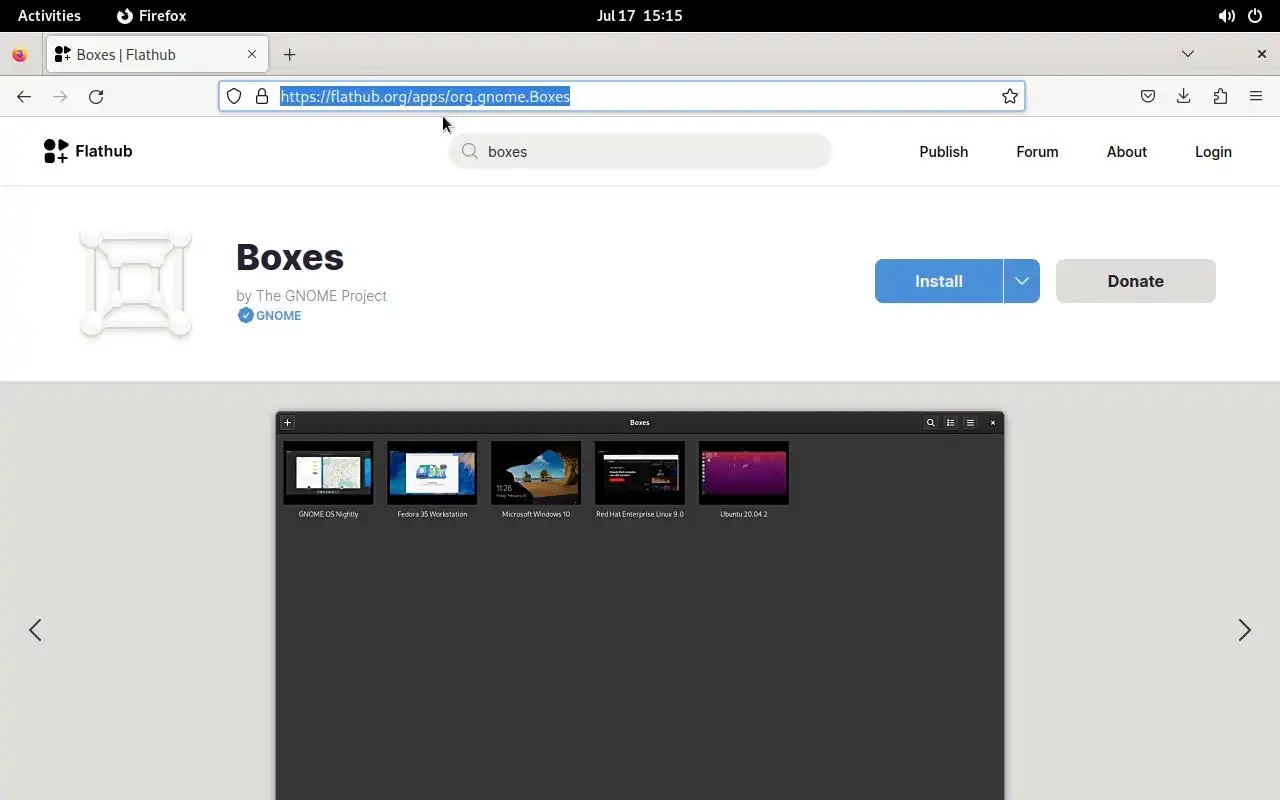
Task: Install the Boxes application
Action: (x=939, y=281)
